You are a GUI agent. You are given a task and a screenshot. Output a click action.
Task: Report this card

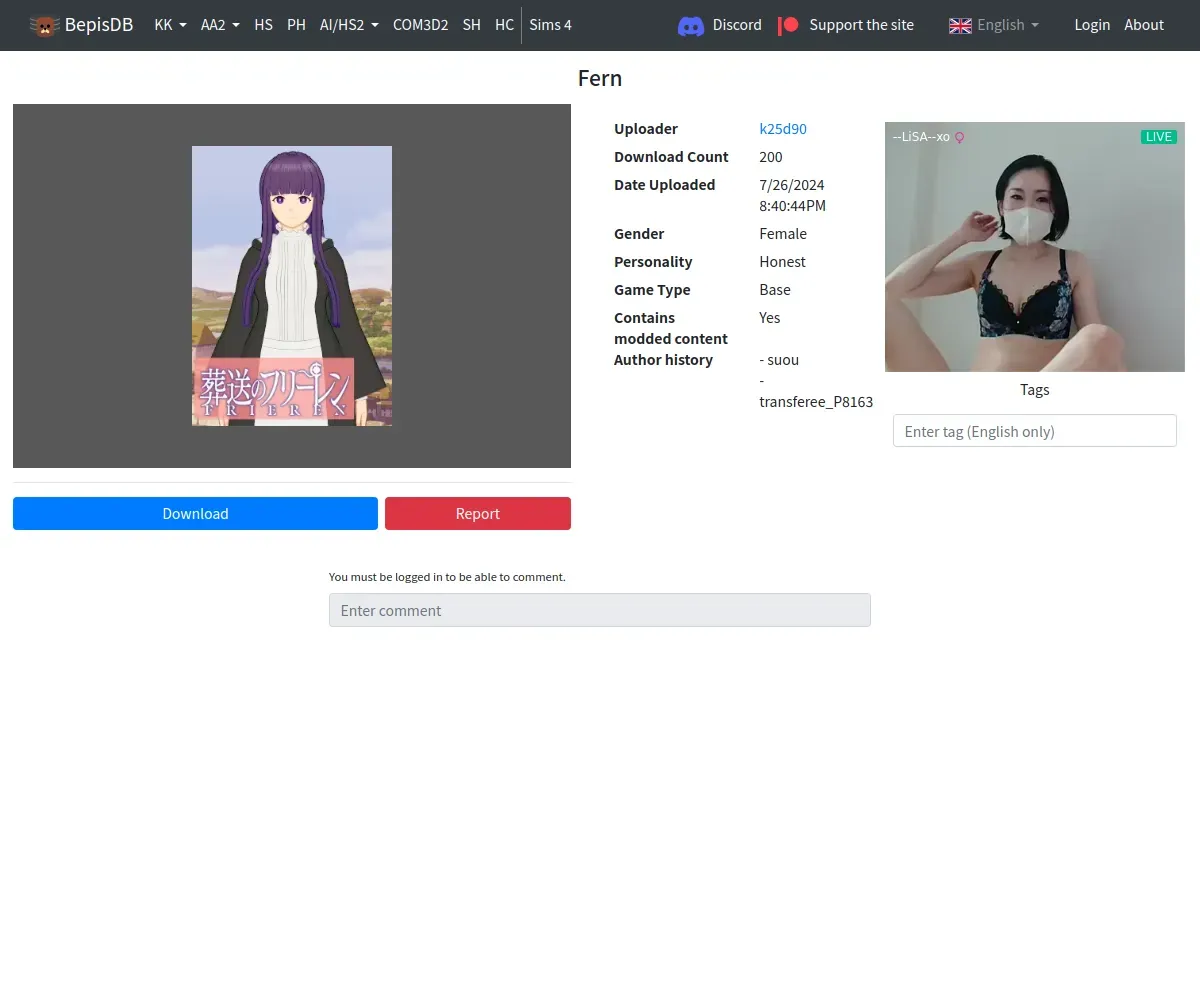[x=478, y=513]
